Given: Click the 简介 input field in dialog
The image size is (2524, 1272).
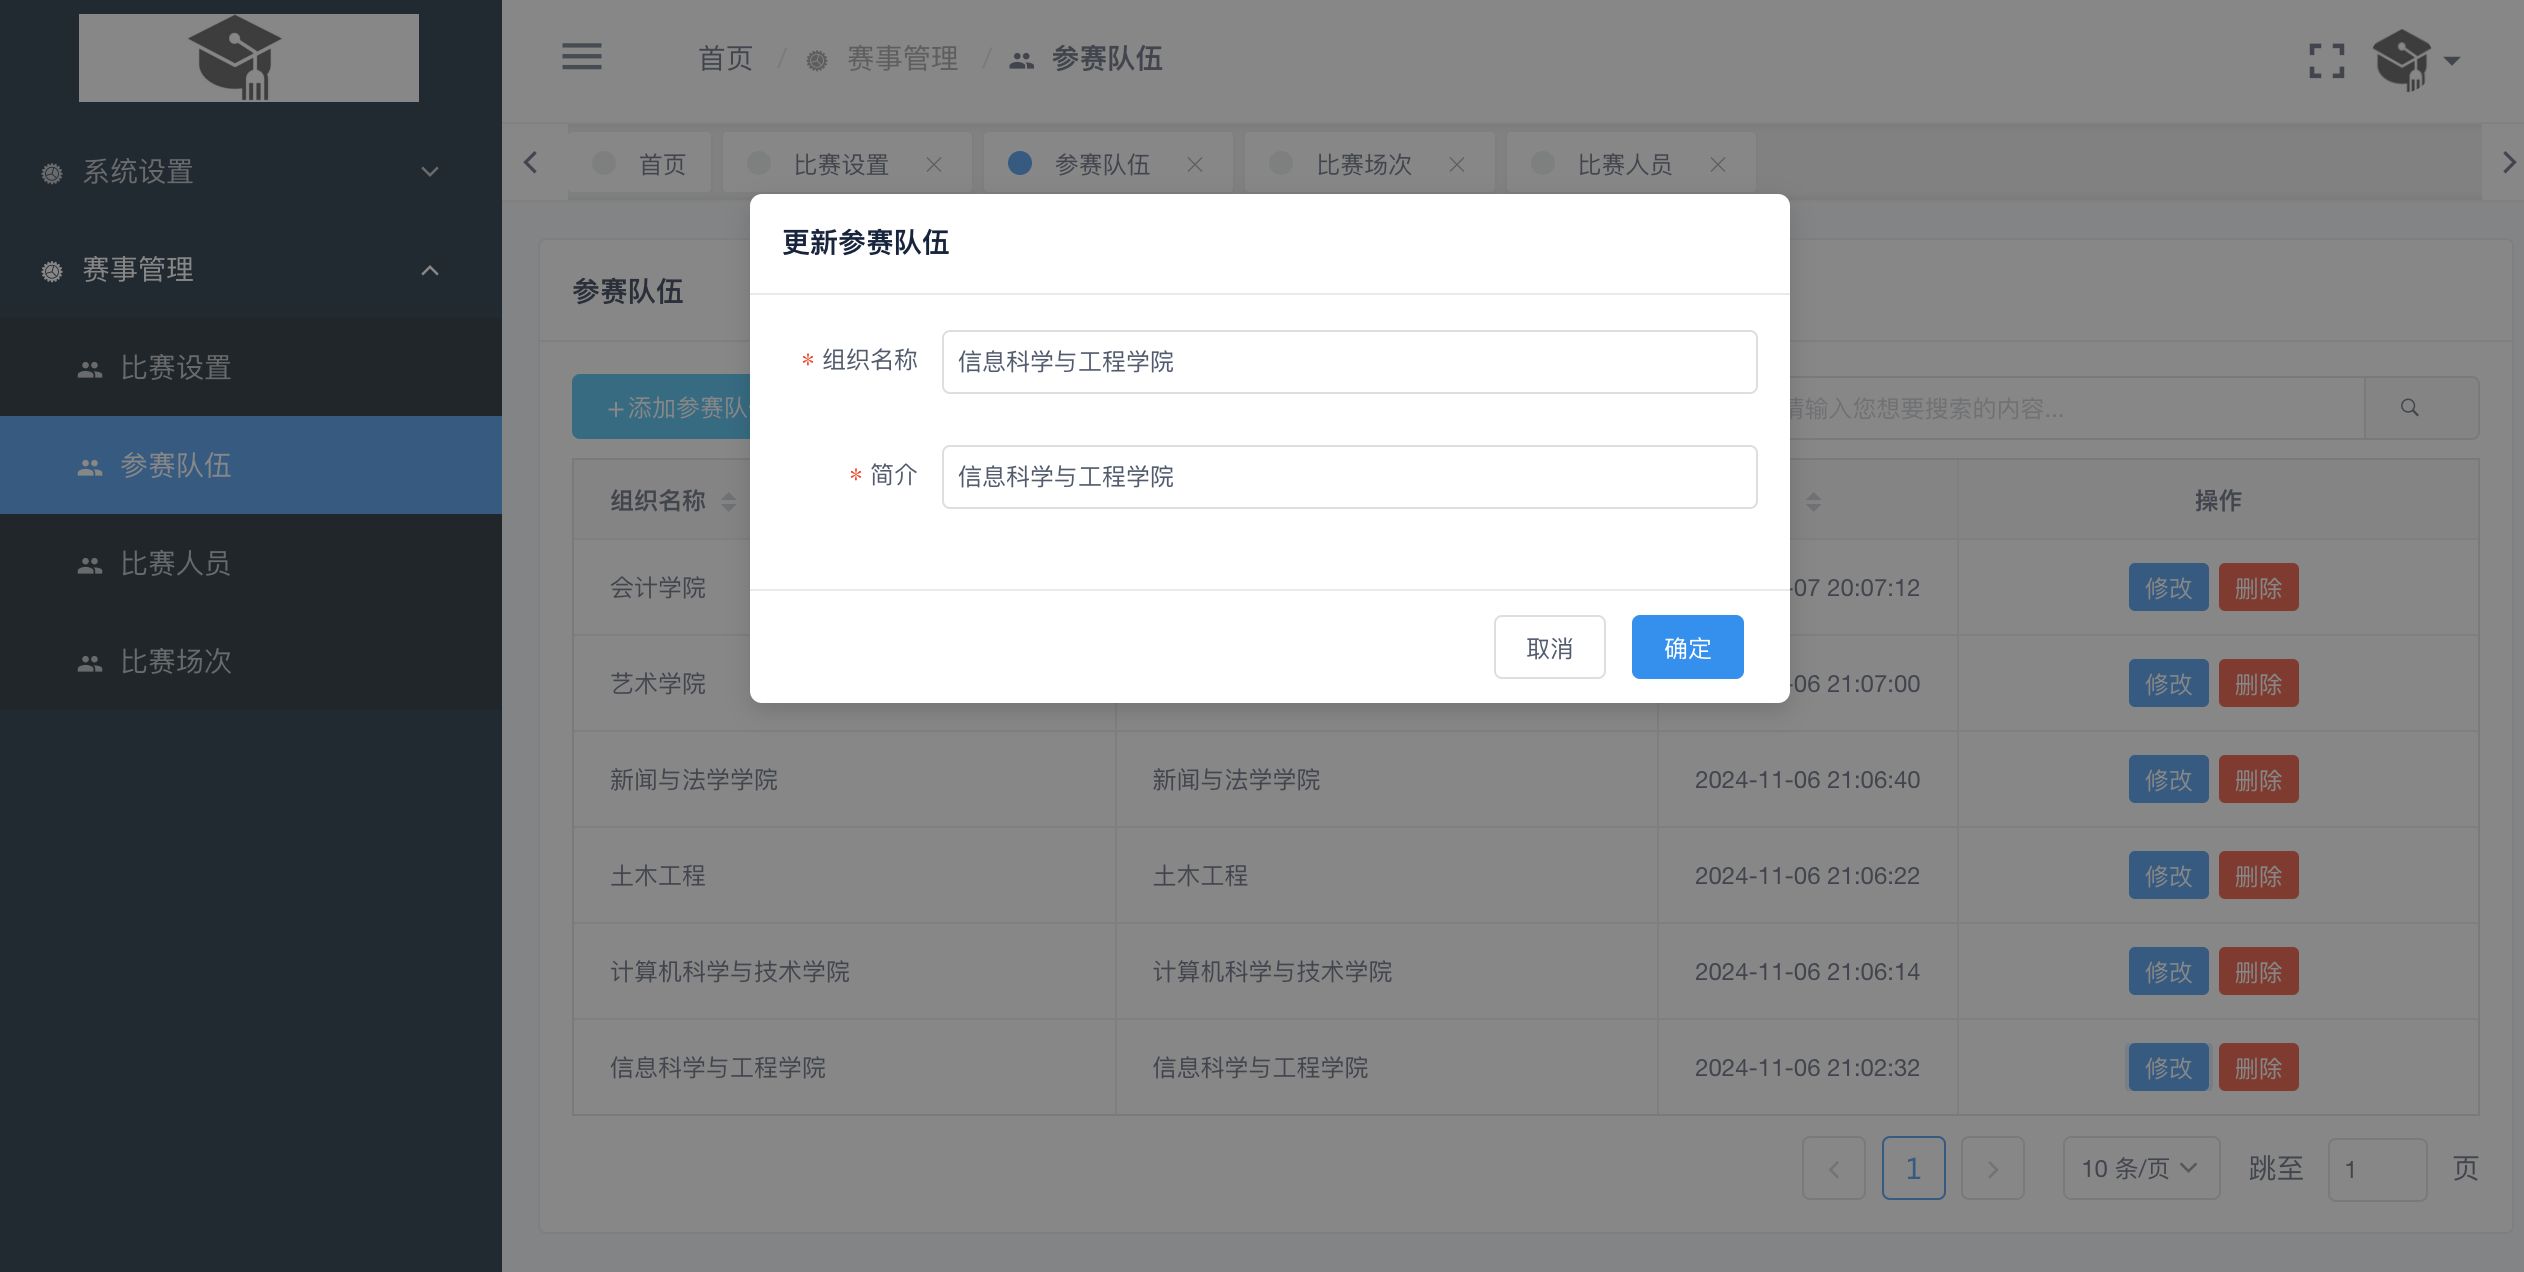Looking at the screenshot, I should 1349,477.
